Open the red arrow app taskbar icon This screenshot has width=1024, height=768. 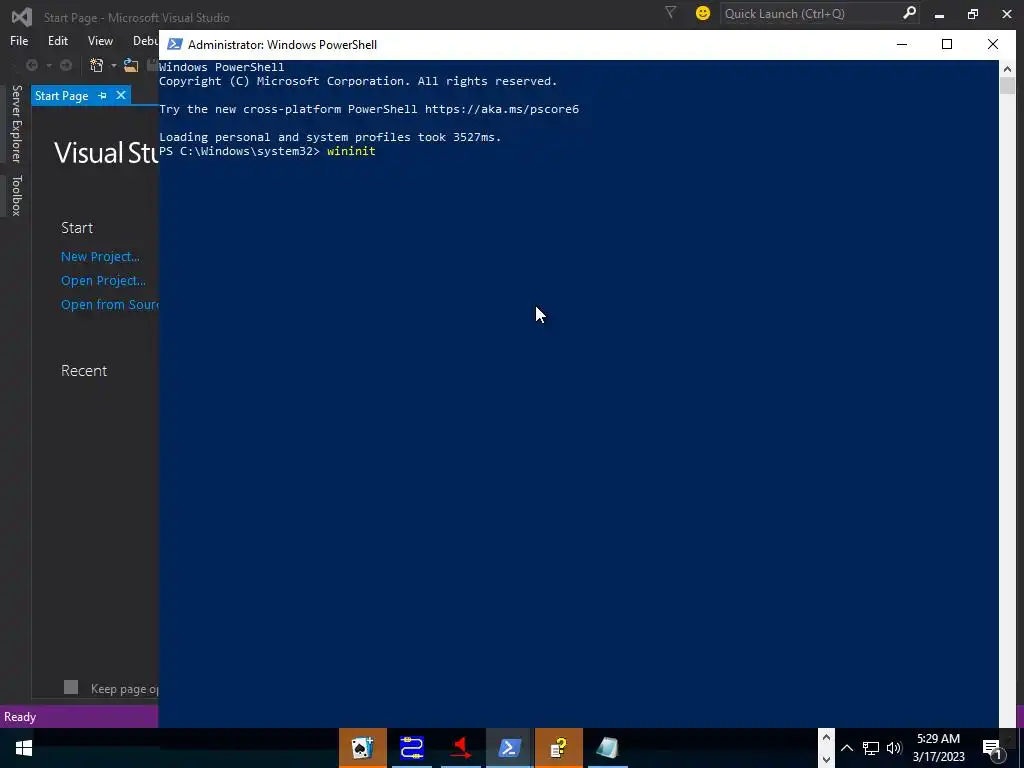[x=460, y=748]
